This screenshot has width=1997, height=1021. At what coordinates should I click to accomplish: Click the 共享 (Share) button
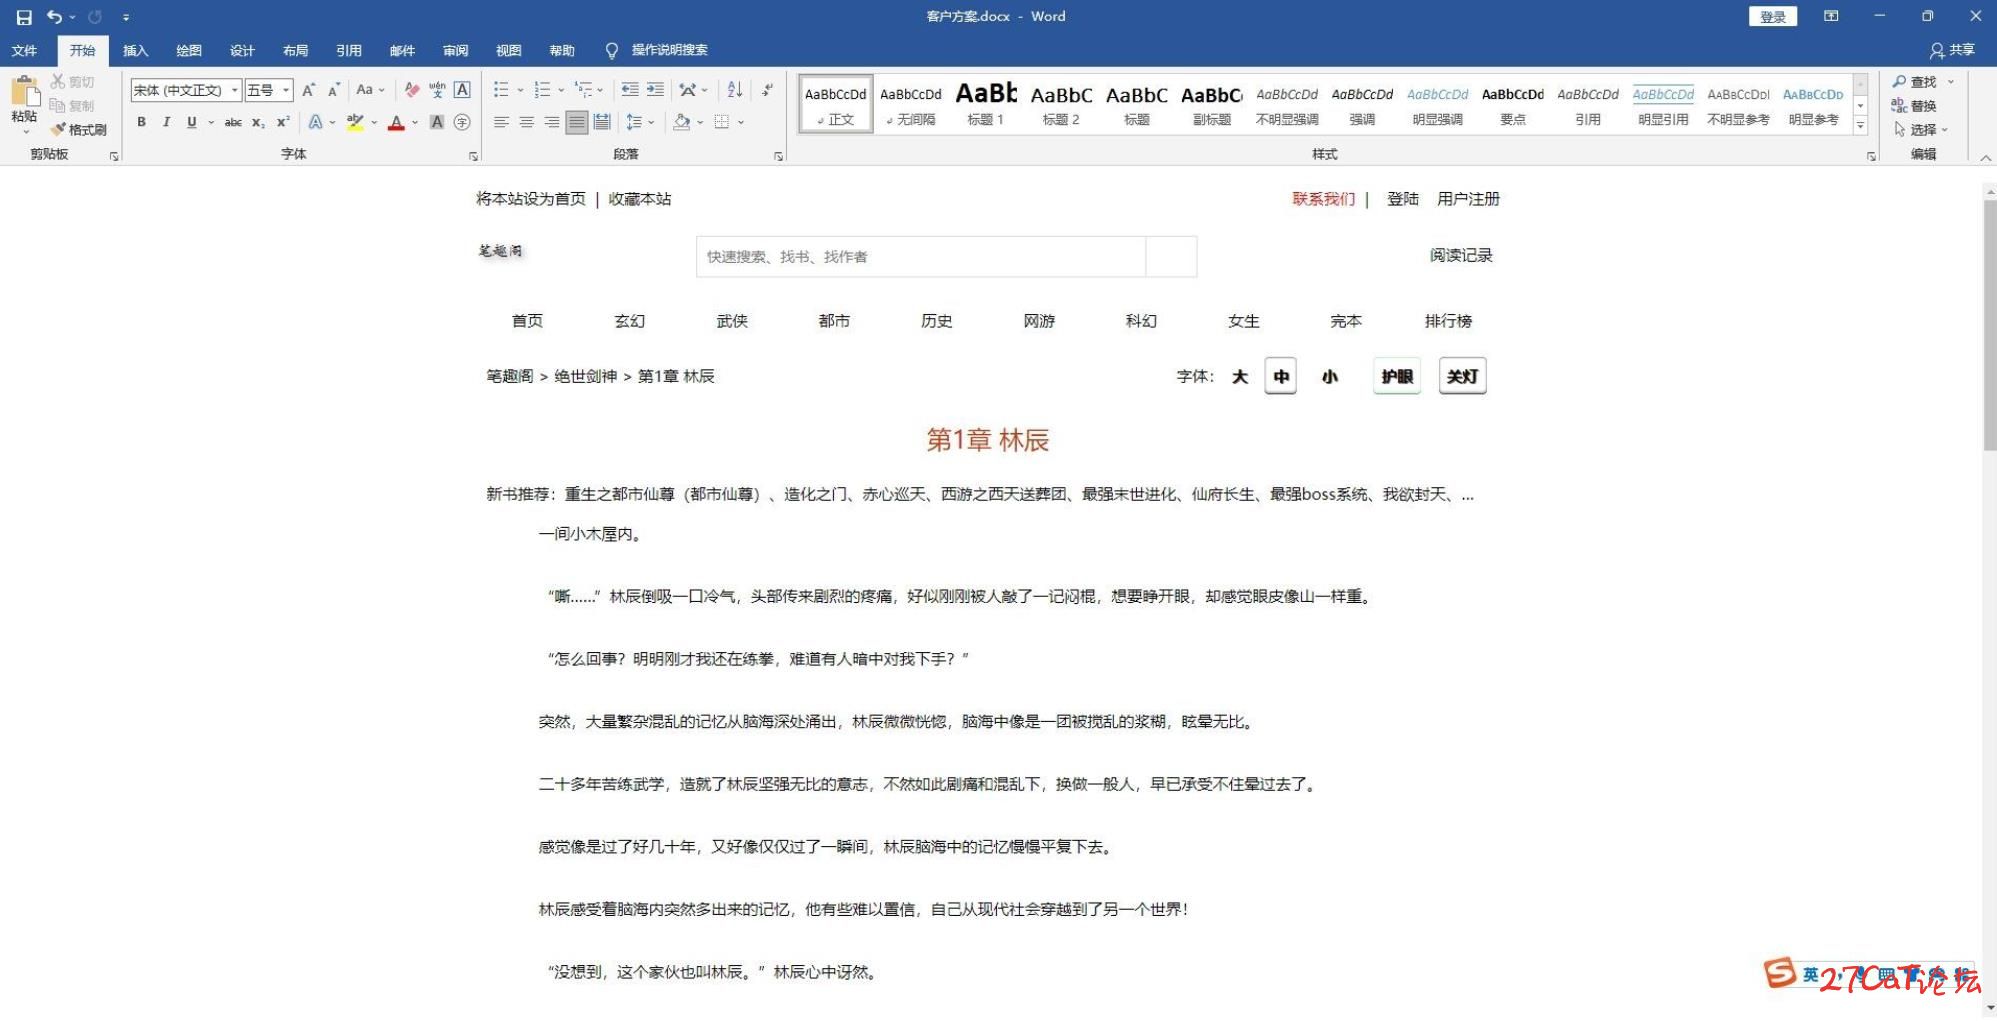(x=1953, y=50)
